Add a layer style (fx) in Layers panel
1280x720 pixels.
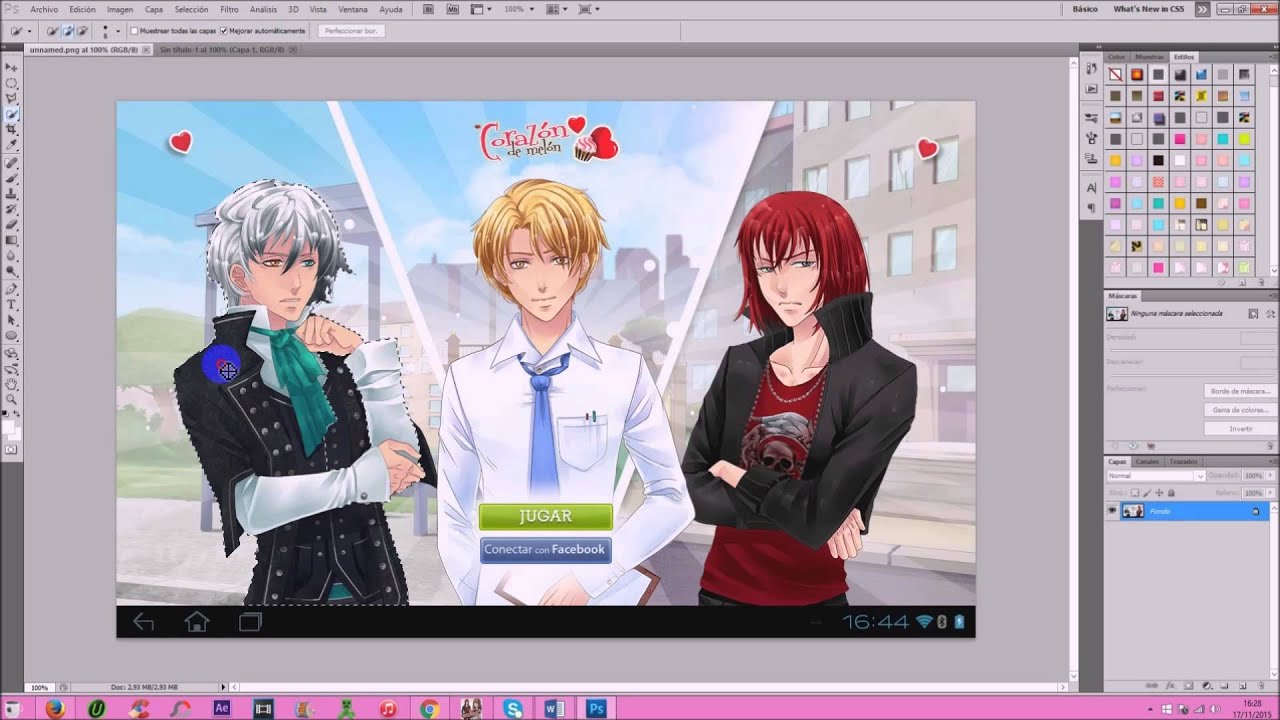tap(1170, 686)
